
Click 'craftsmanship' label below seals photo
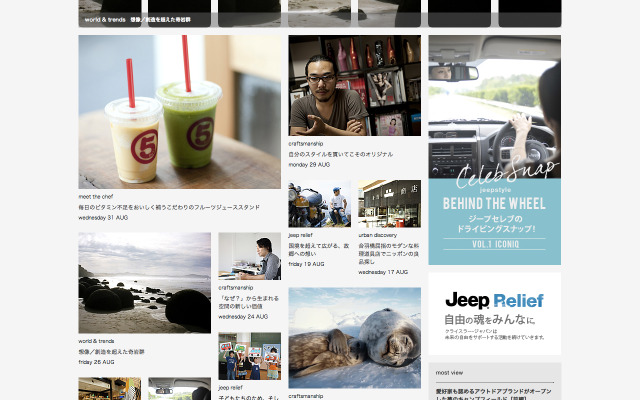coord(306,396)
